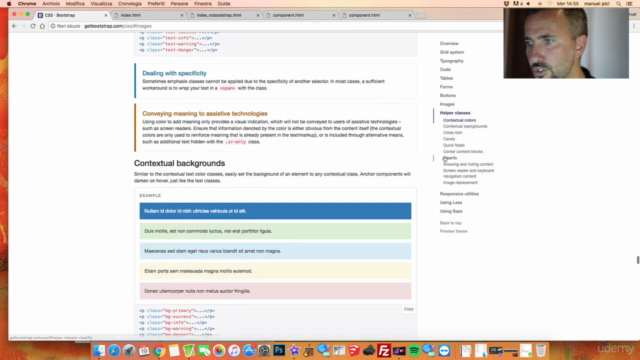Open App Store from the dock
The width and height of the screenshot is (640, 360).
[x=249, y=351]
